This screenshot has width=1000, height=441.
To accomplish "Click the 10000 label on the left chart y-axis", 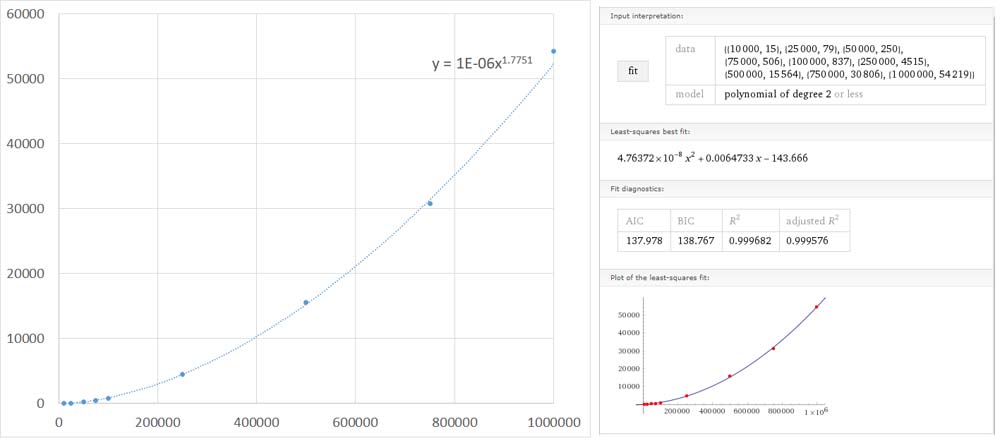I will click(24, 338).
